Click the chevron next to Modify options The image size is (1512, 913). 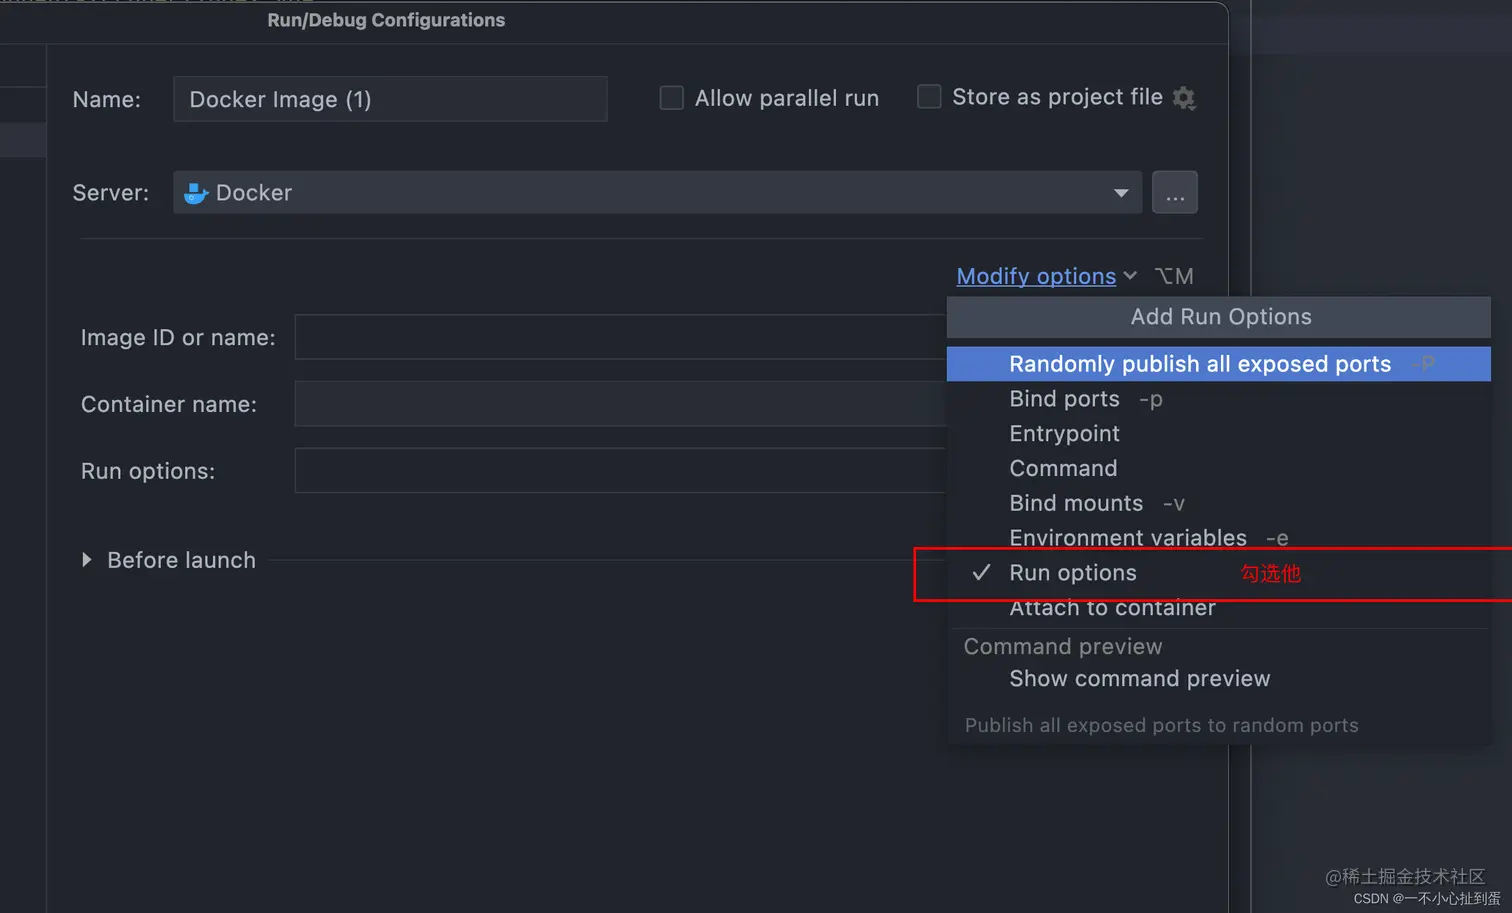coord(1130,276)
